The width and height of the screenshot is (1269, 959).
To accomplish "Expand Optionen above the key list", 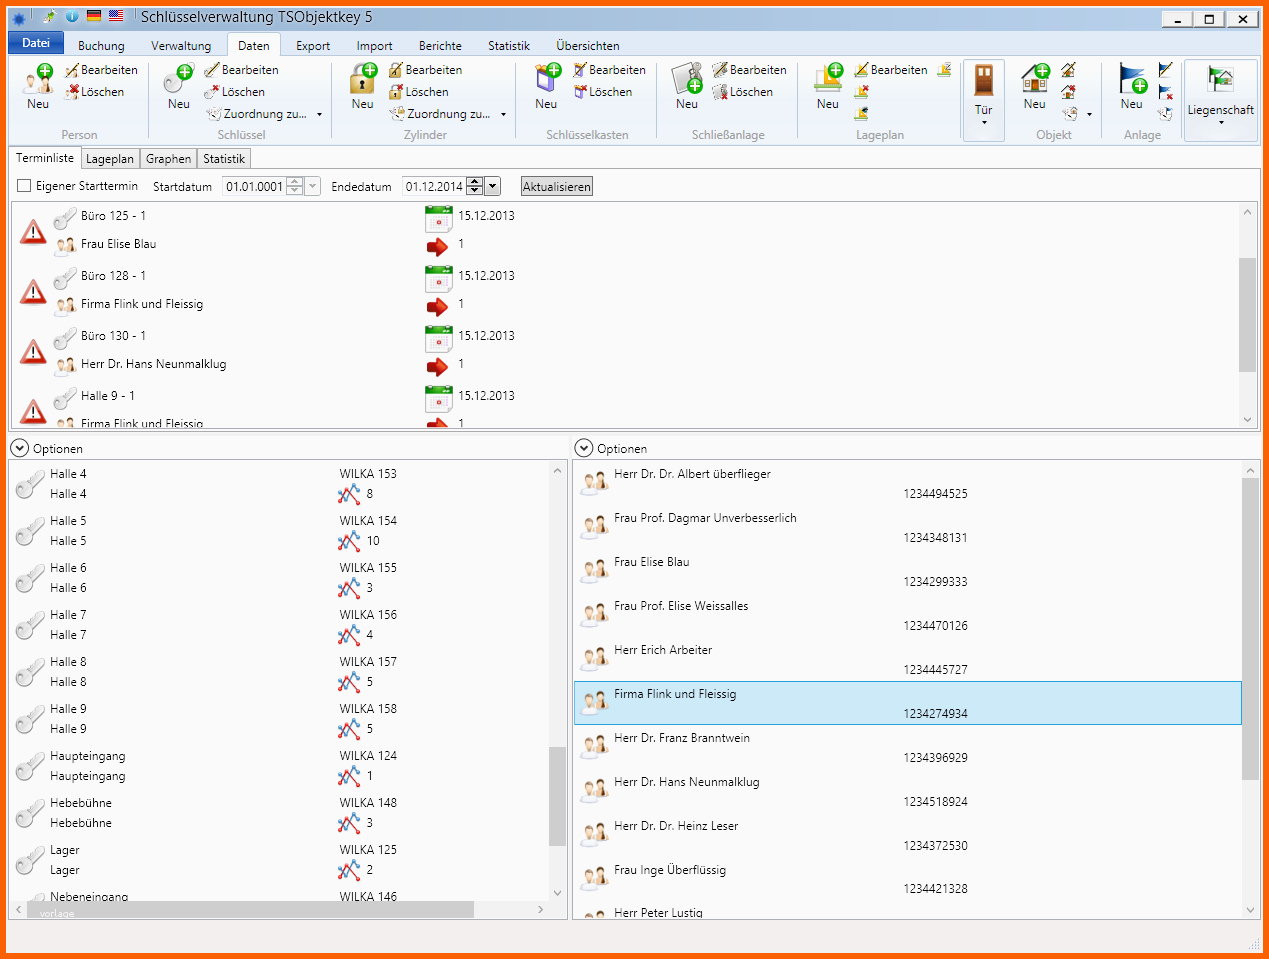I will point(19,448).
